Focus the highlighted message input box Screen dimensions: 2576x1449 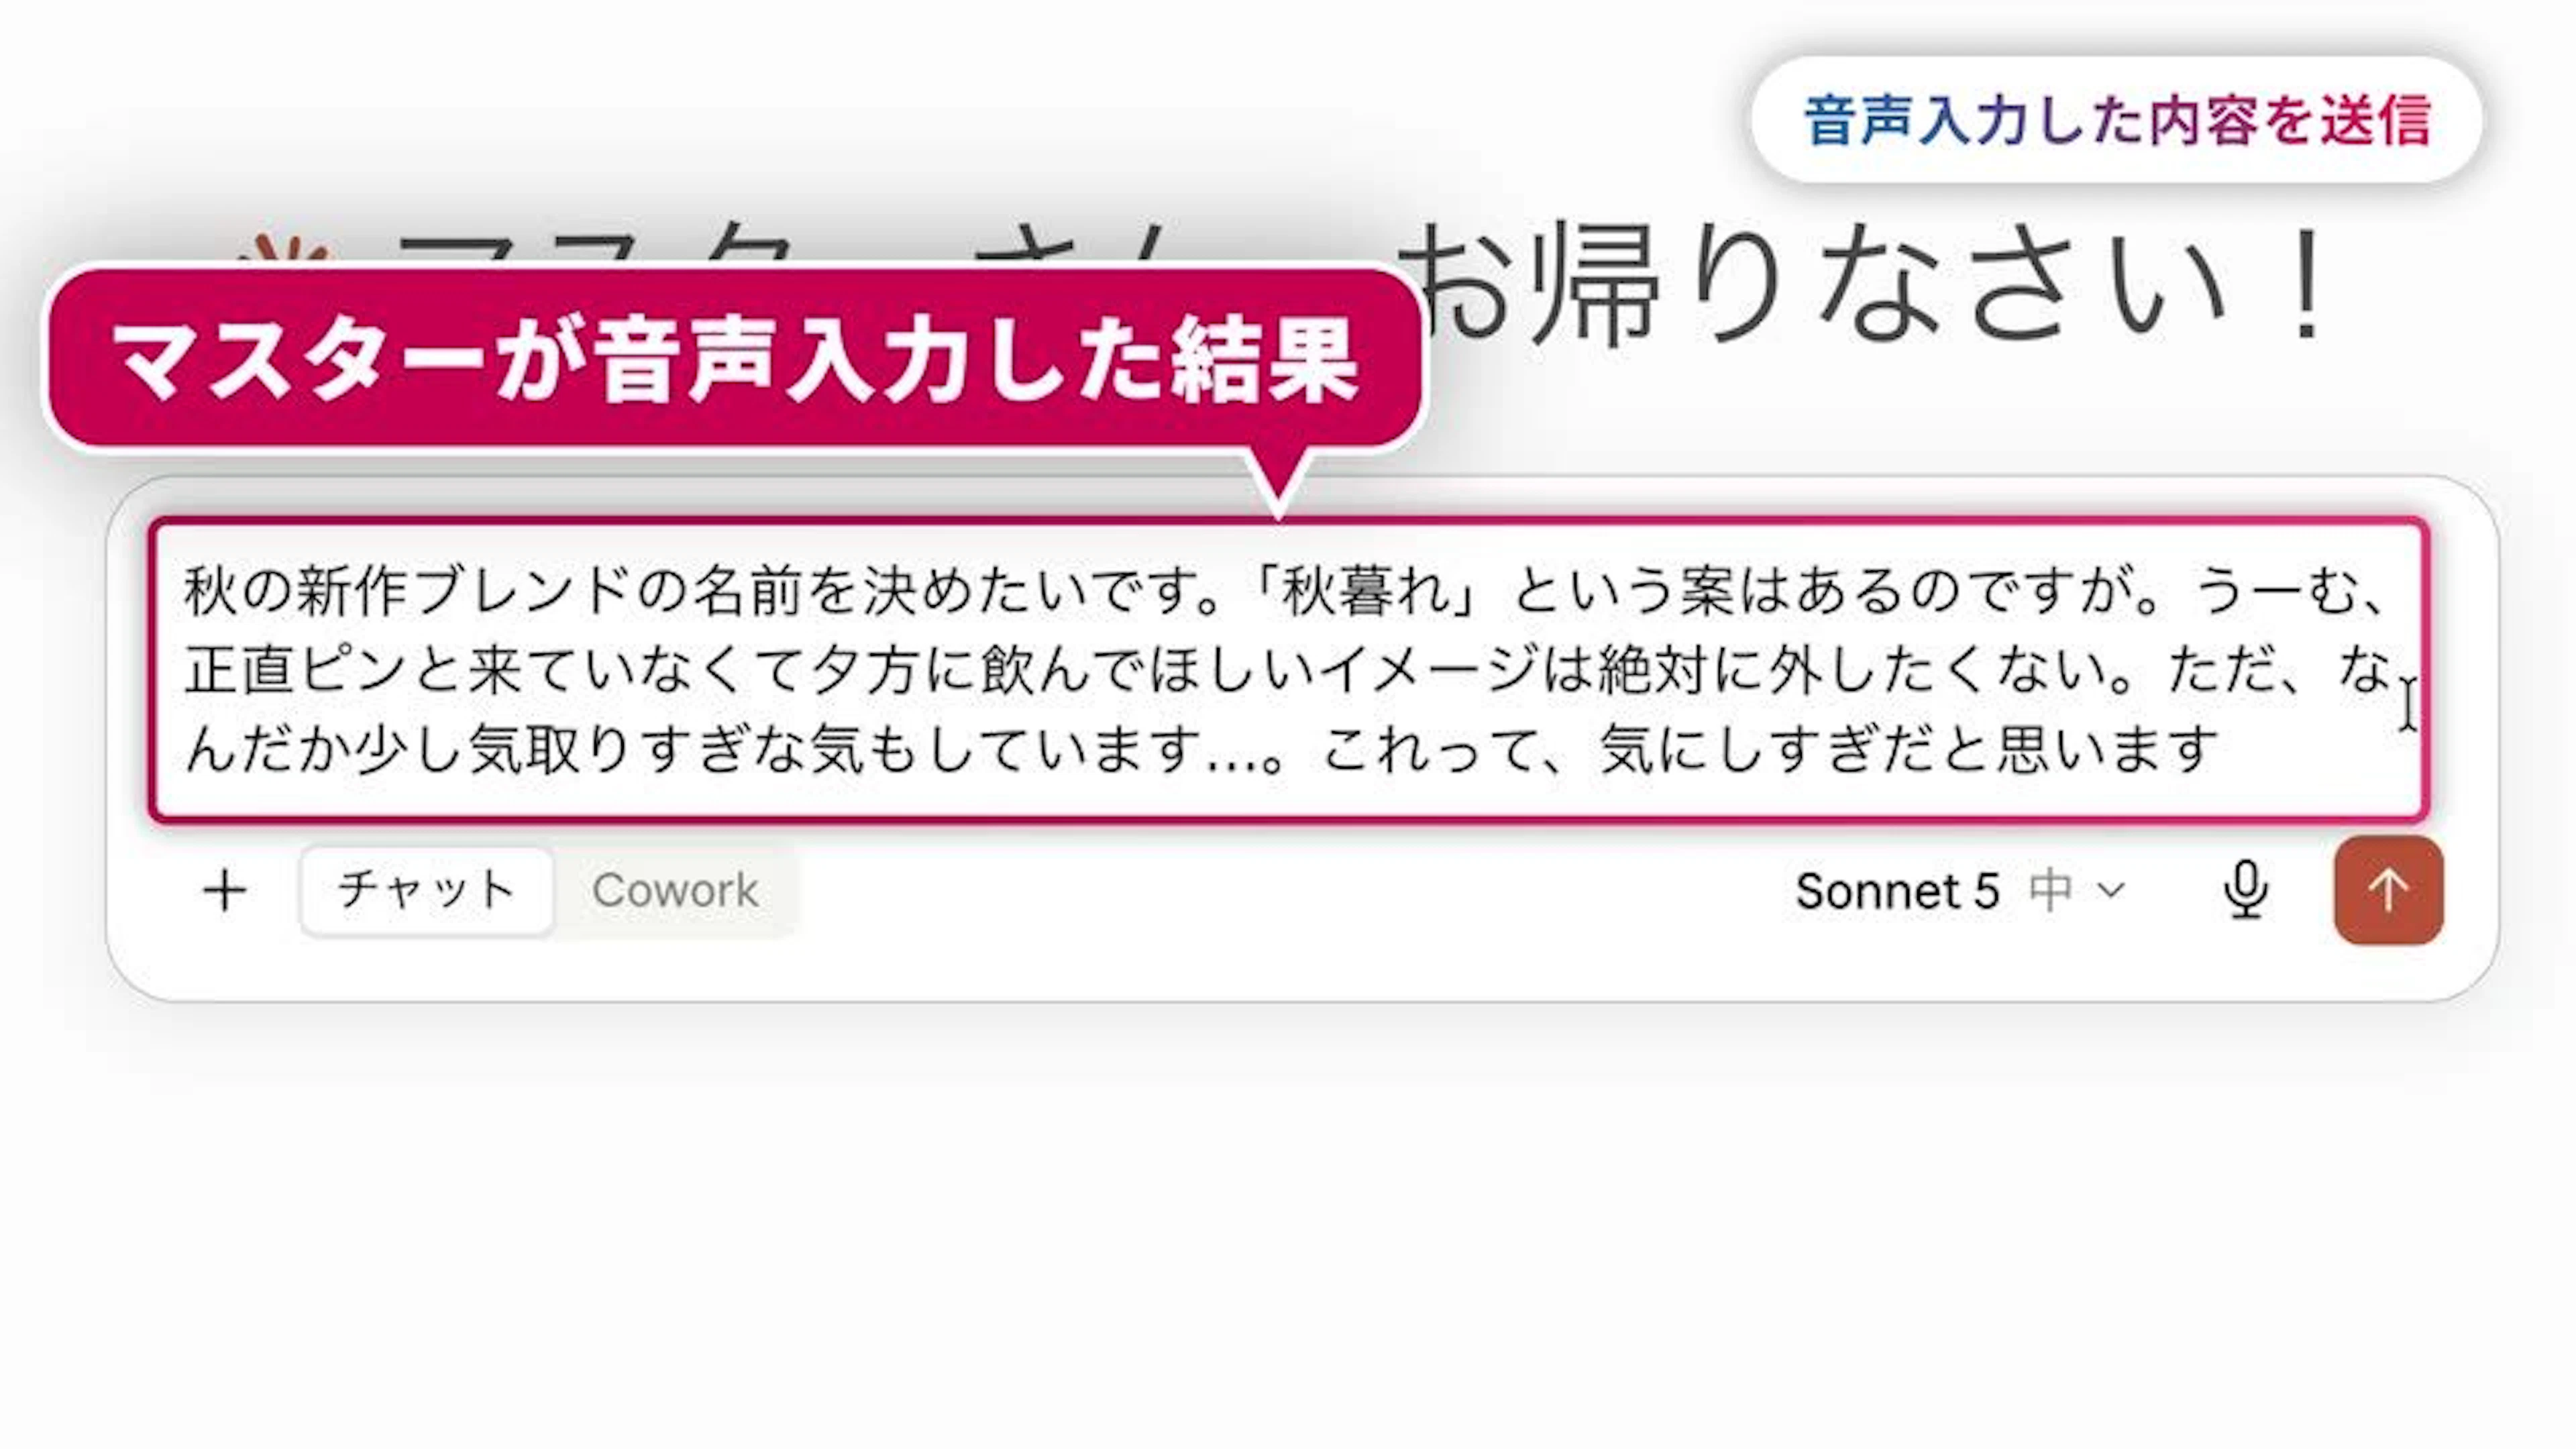point(1288,670)
